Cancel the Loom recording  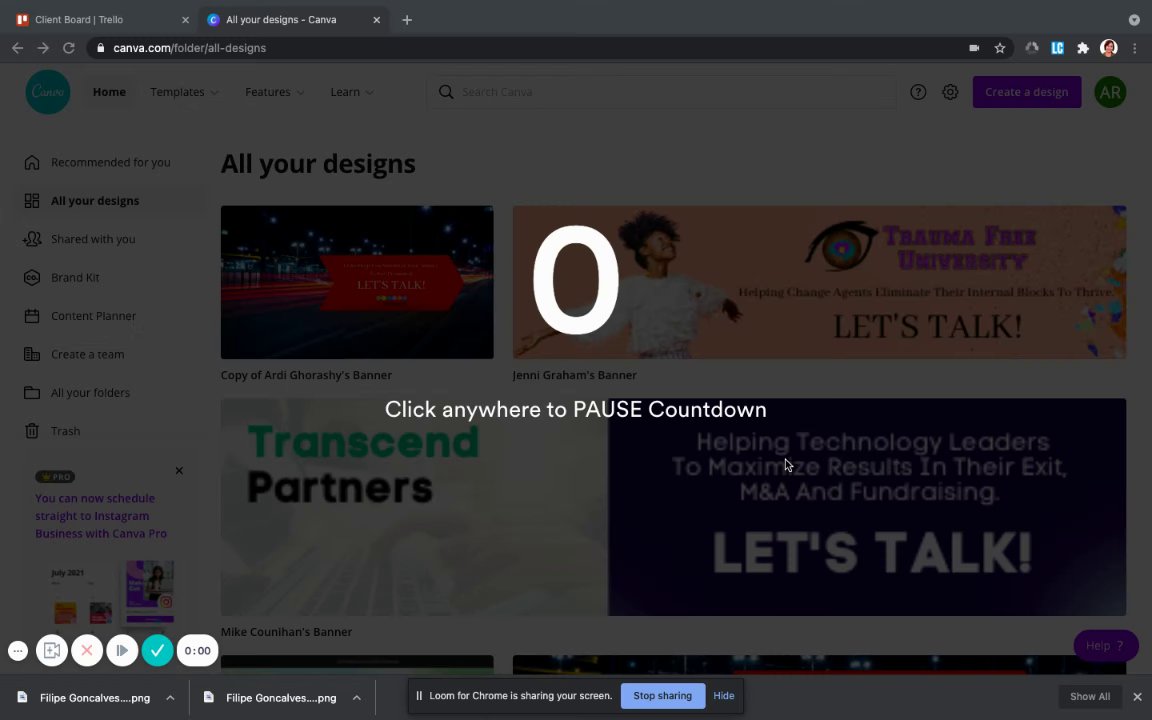point(87,650)
